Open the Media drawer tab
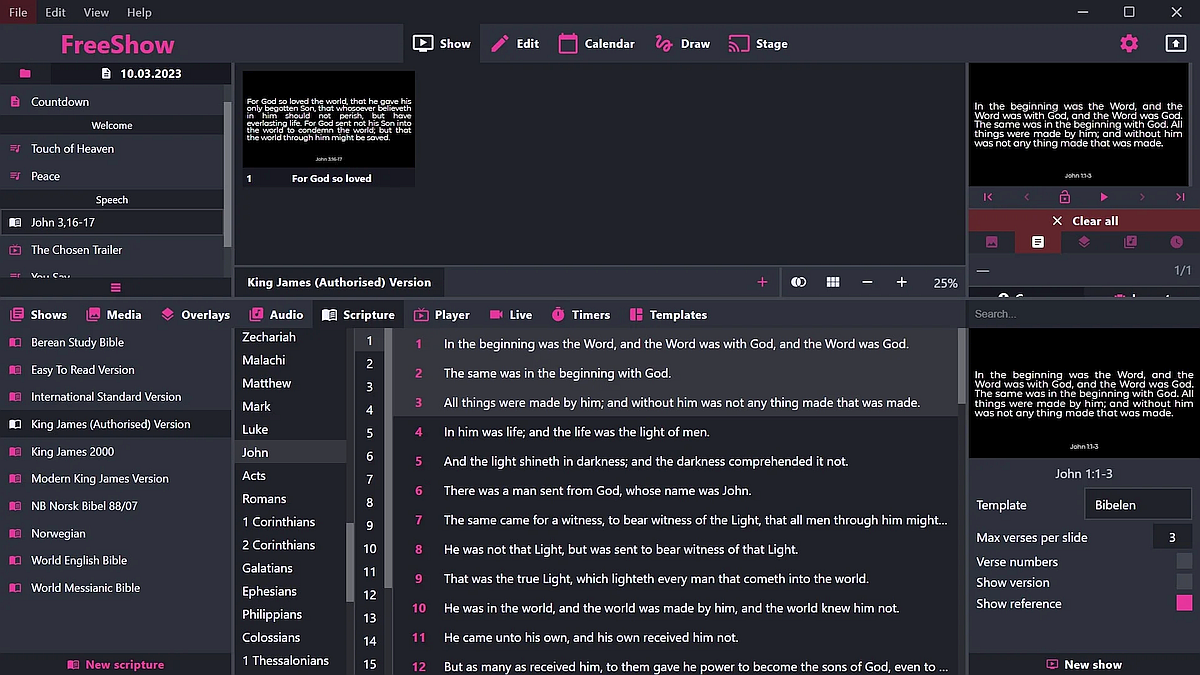Viewport: 1200px width, 675px height. point(114,314)
